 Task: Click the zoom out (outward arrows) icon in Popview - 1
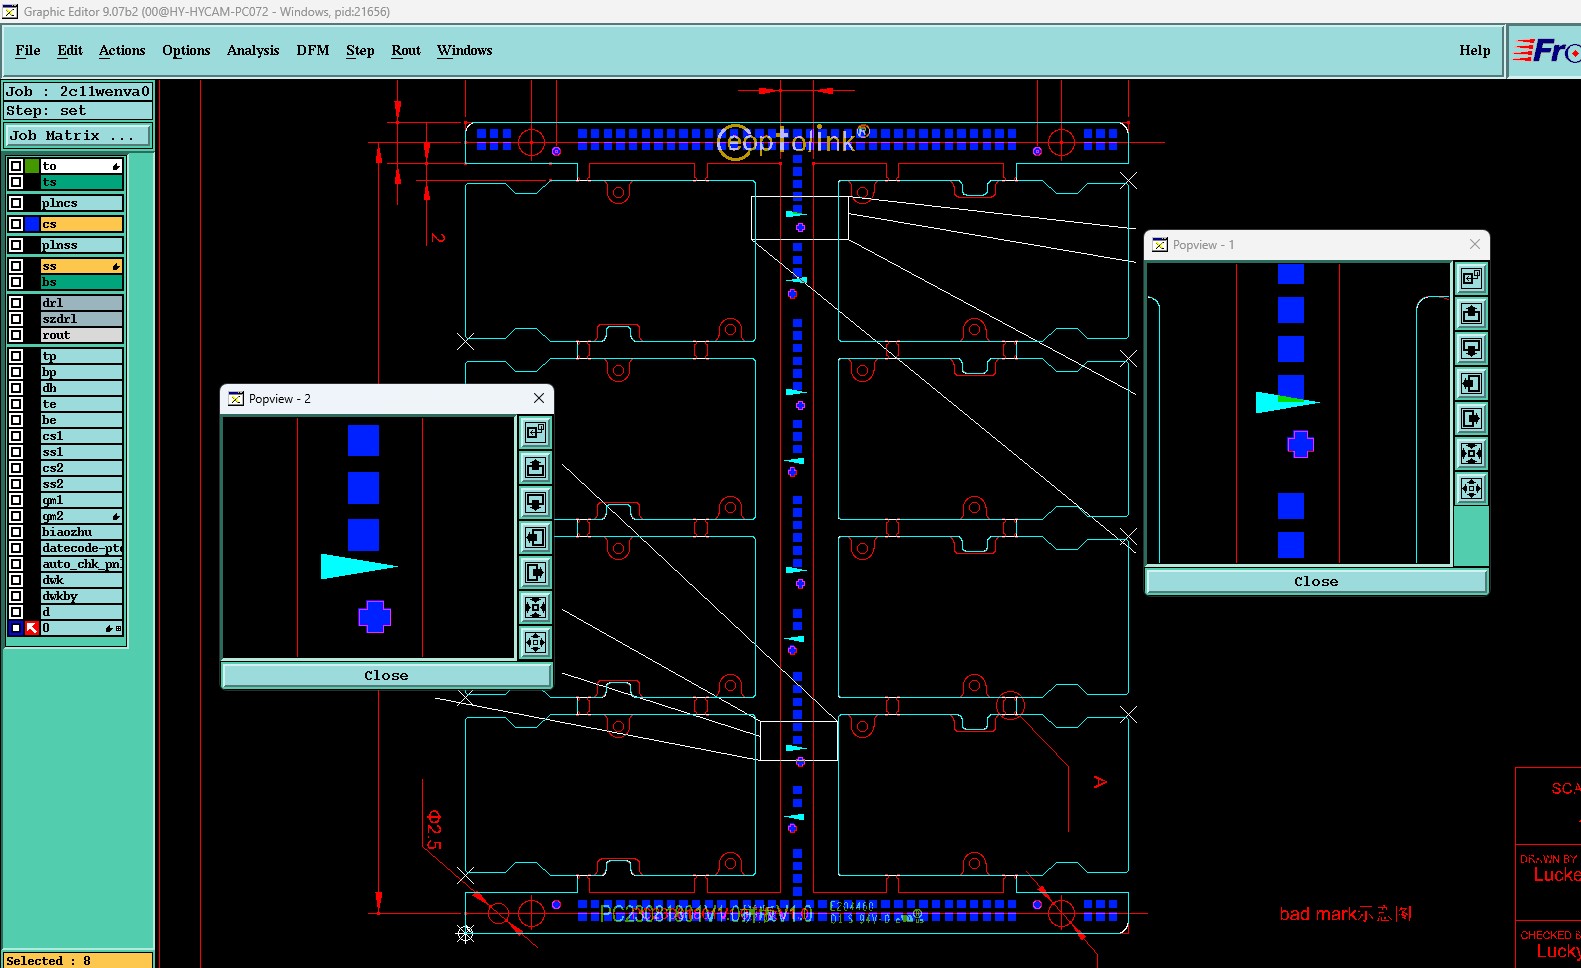tap(1471, 489)
